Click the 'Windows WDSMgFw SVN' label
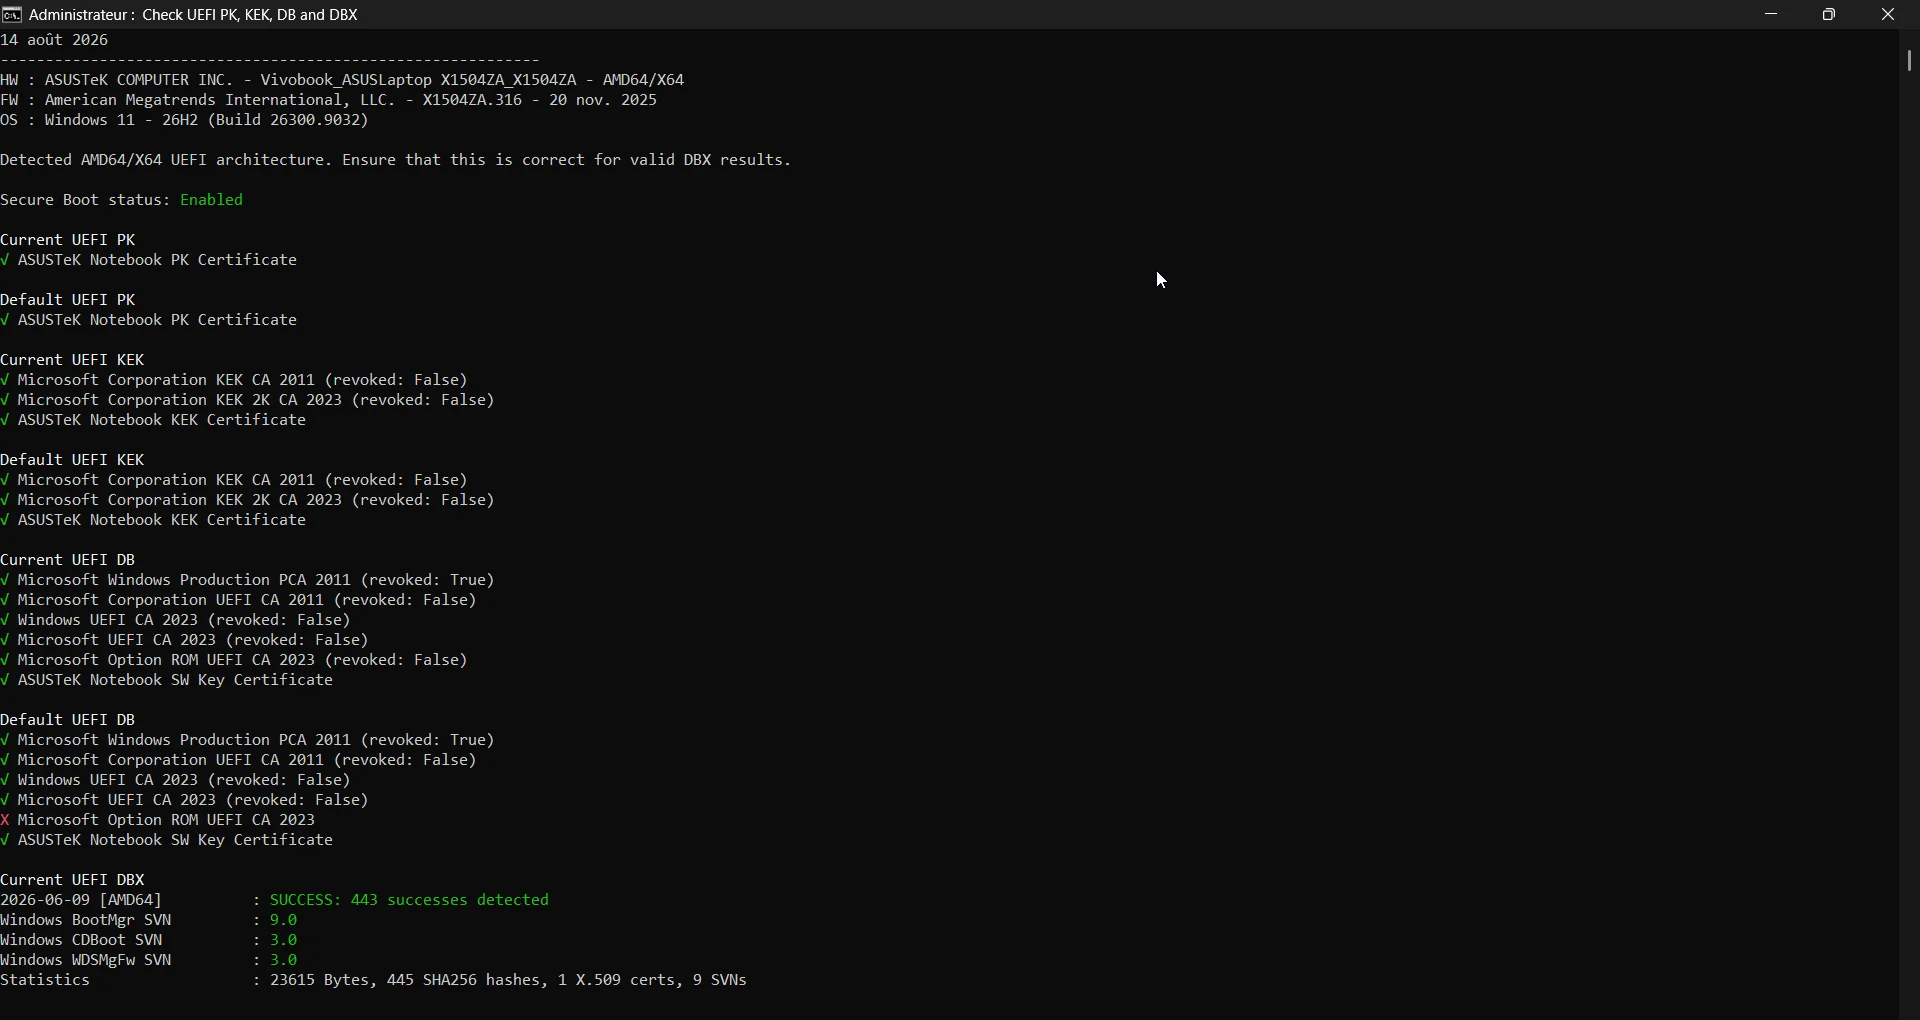The width and height of the screenshot is (1920, 1020). [86, 960]
